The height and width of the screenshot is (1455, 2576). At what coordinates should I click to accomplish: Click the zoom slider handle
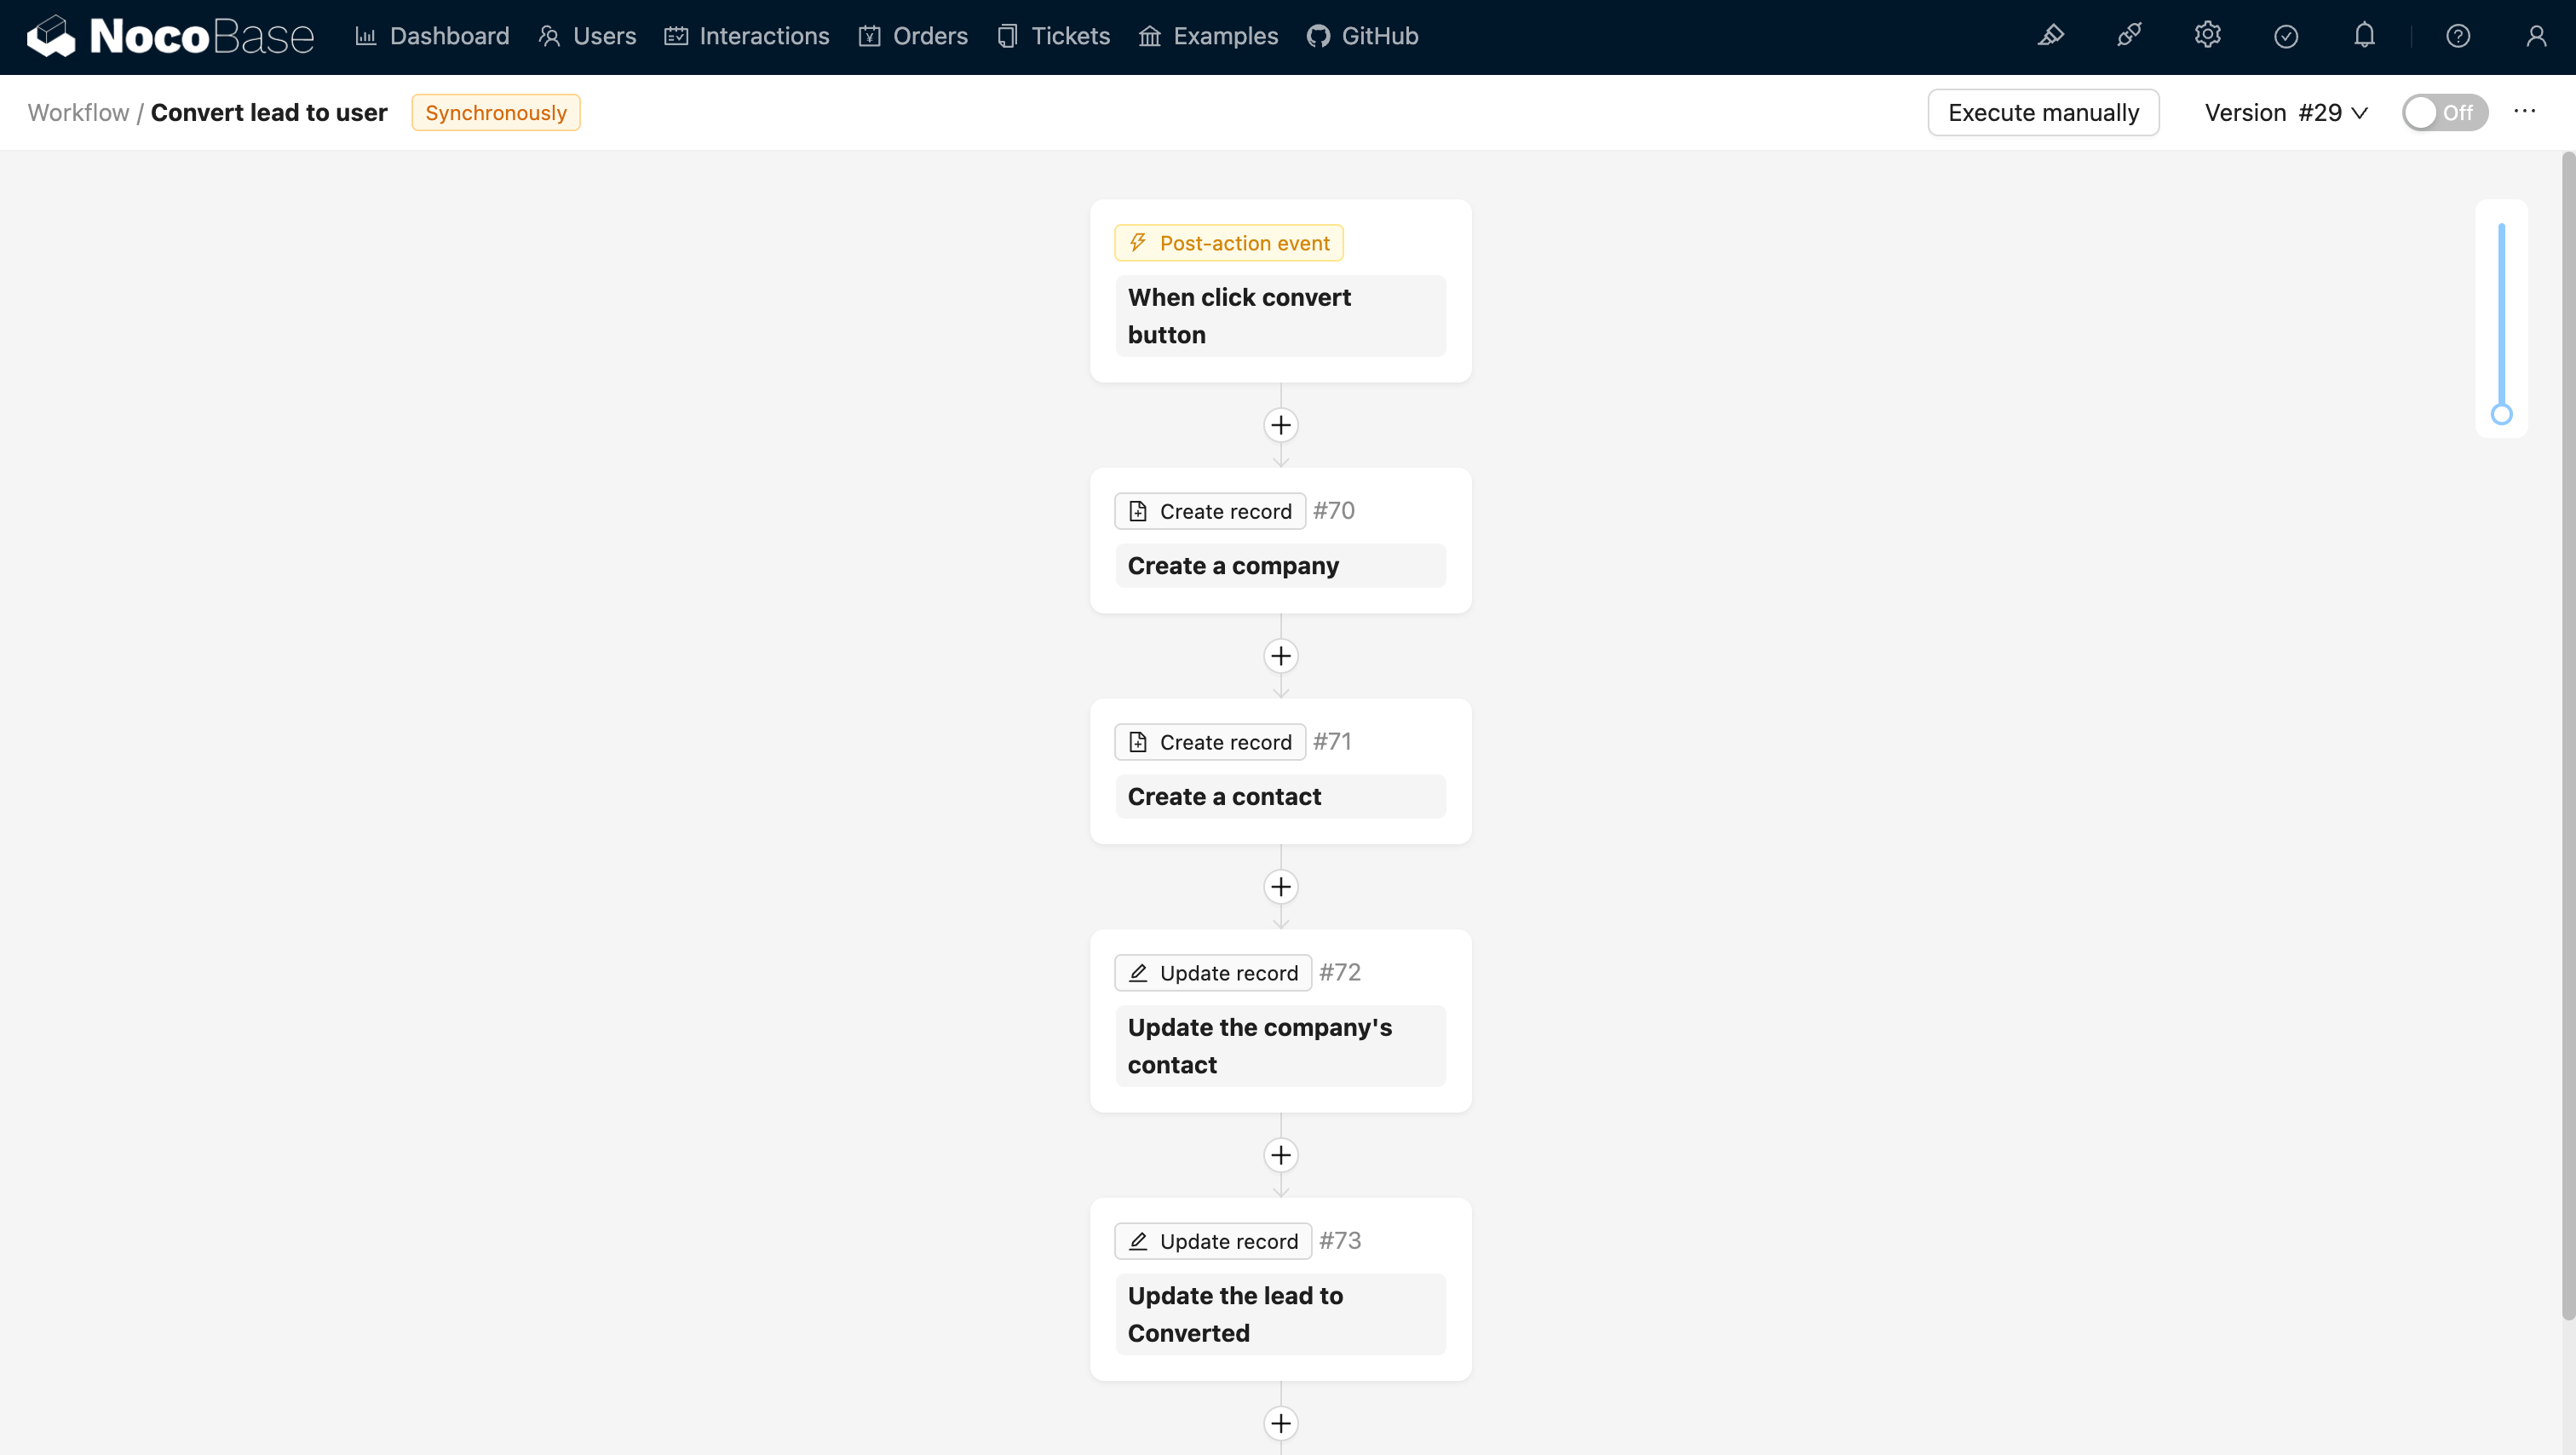coord(2501,414)
